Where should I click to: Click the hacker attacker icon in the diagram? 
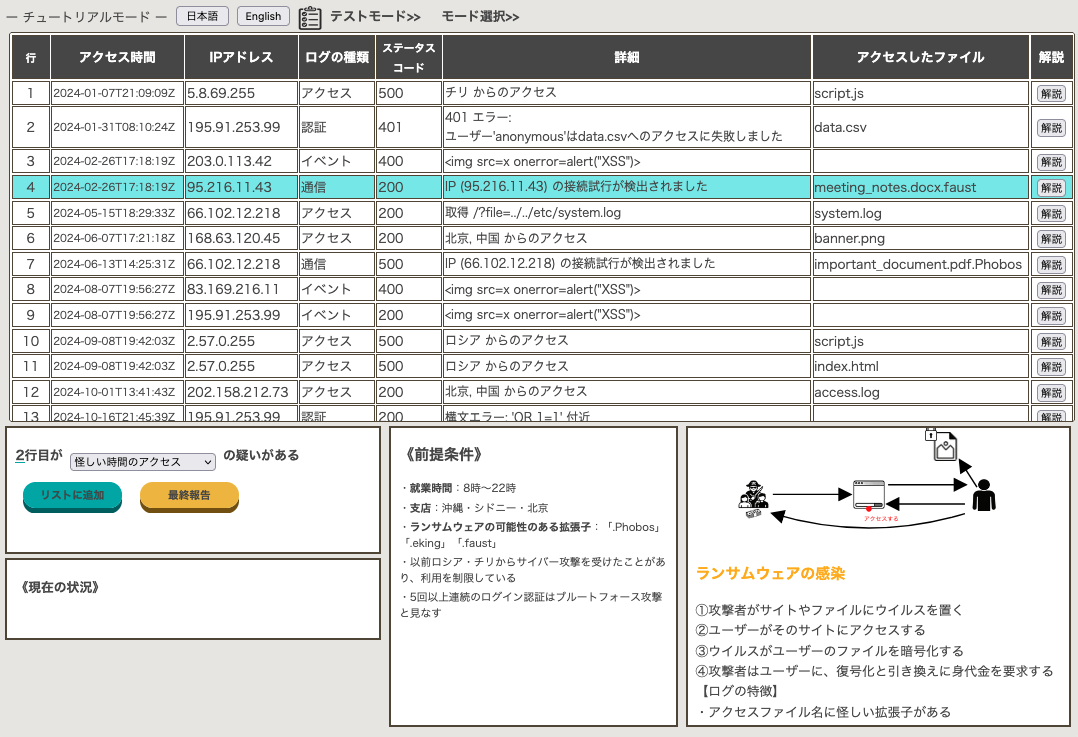pos(753,499)
